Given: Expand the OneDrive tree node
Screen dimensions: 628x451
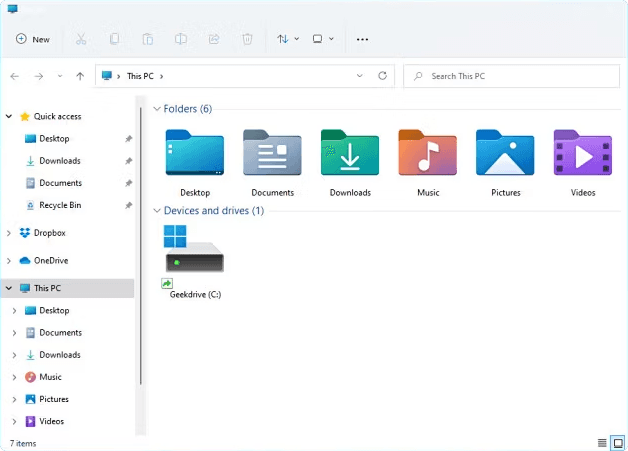Looking at the screenshot, I should [9, 261].
